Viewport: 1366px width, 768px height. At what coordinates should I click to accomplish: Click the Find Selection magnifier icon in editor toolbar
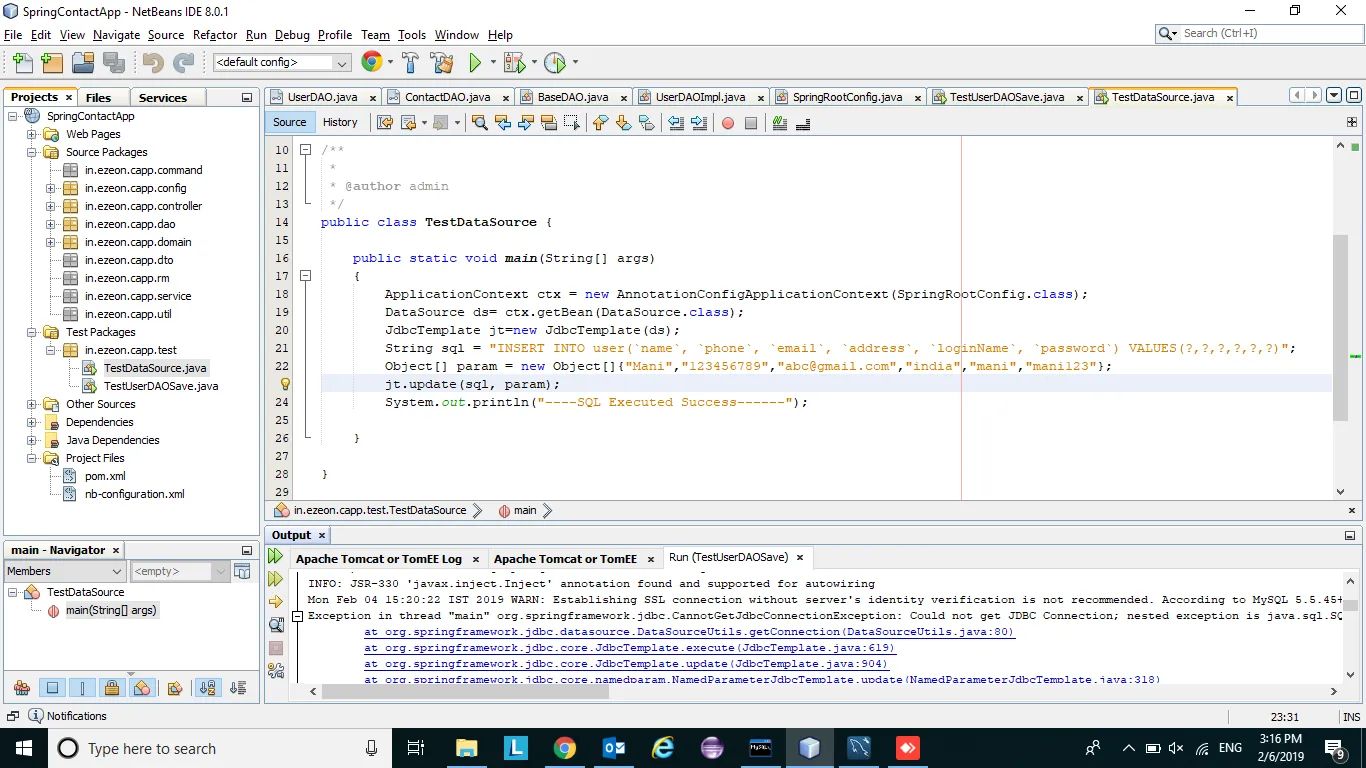(x=479, y=123)
